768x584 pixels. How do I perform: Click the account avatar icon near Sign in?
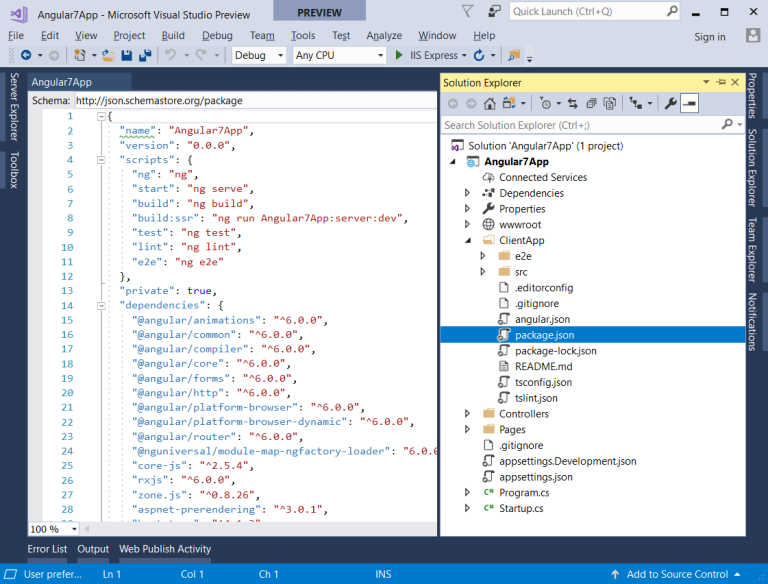point(753,36)
